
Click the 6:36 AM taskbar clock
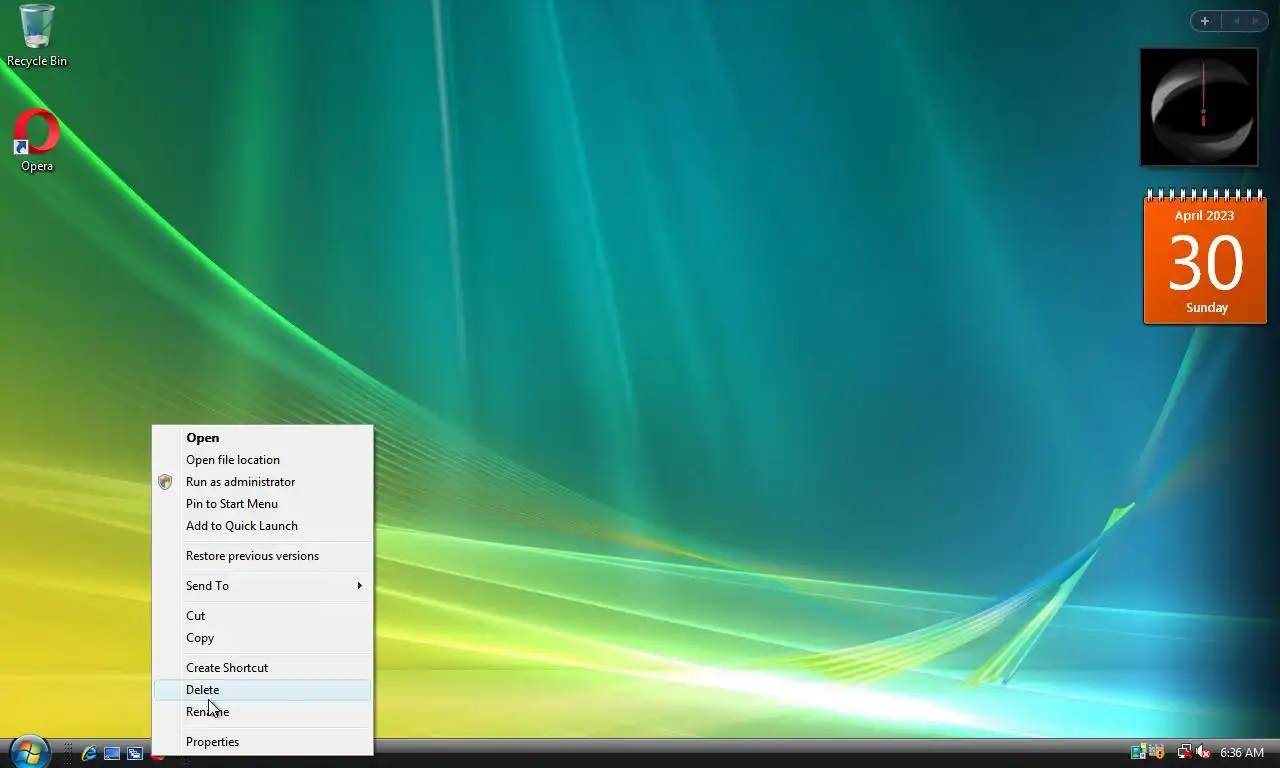[x=1242, y=753]
